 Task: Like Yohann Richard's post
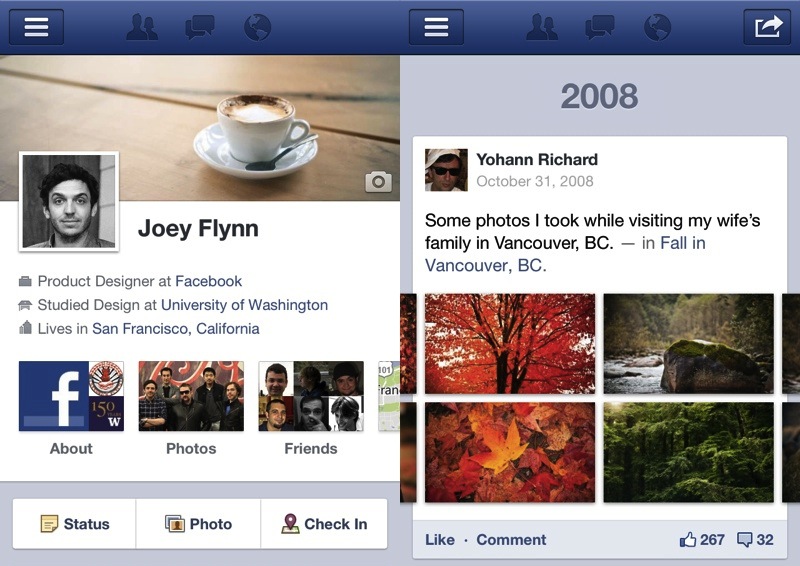coord(440,539)
